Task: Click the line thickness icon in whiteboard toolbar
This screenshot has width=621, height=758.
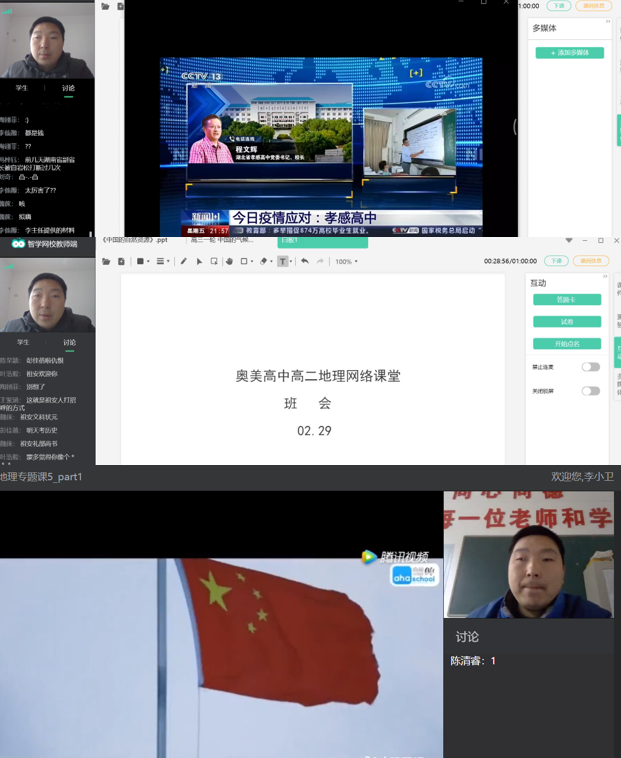Action: pos(160,262)
